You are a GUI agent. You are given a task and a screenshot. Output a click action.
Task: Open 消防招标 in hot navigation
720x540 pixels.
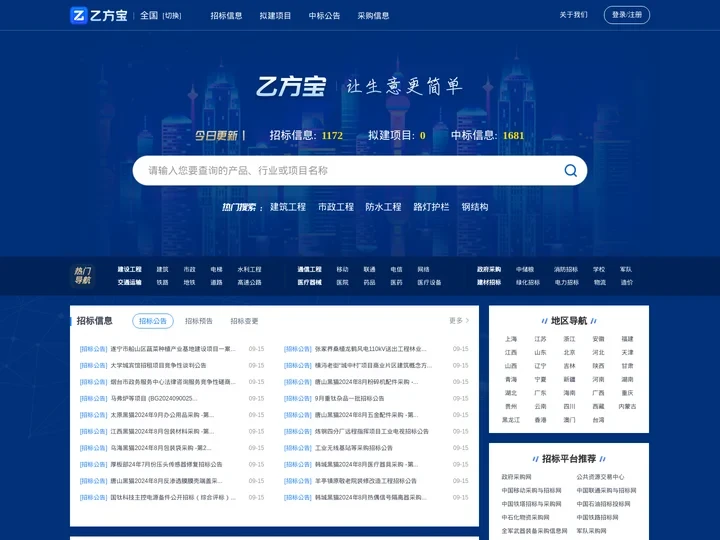(566, 270)
